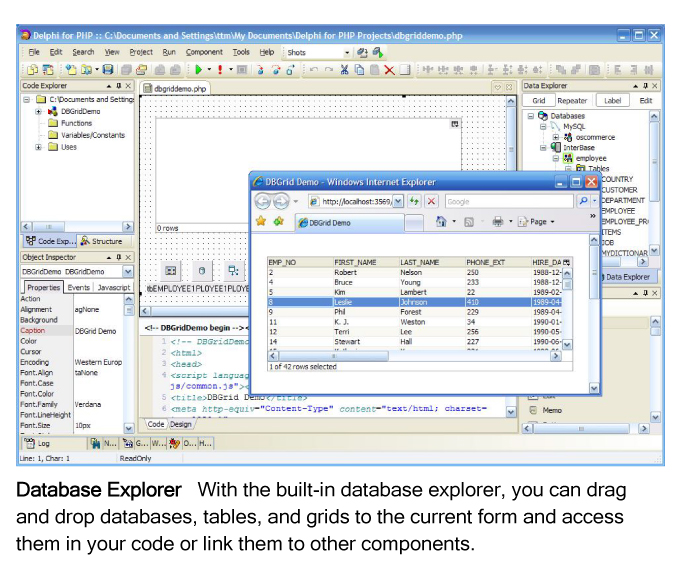
Task: Open the Shots combo box dropdown
Action: coord(347,53)
